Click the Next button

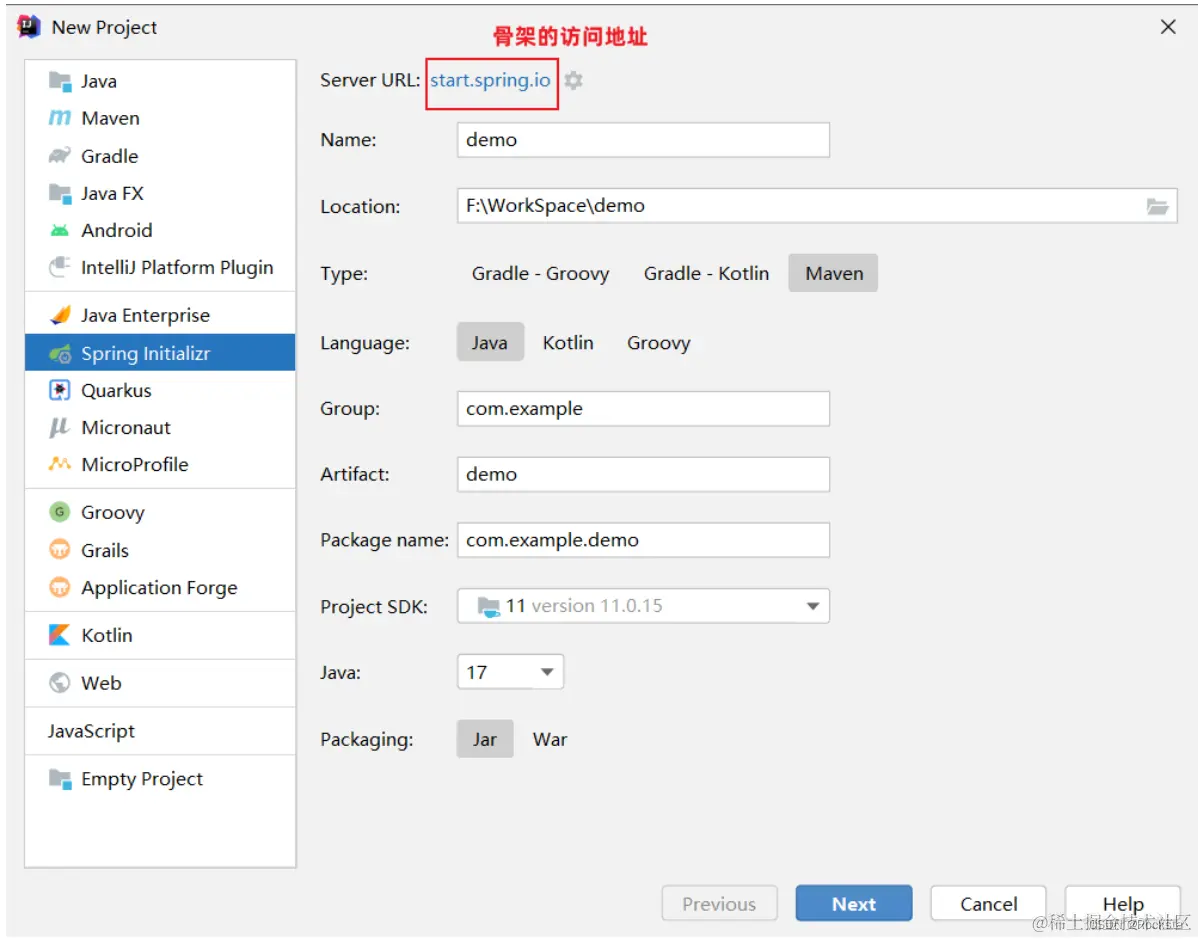tap(853, 904)
